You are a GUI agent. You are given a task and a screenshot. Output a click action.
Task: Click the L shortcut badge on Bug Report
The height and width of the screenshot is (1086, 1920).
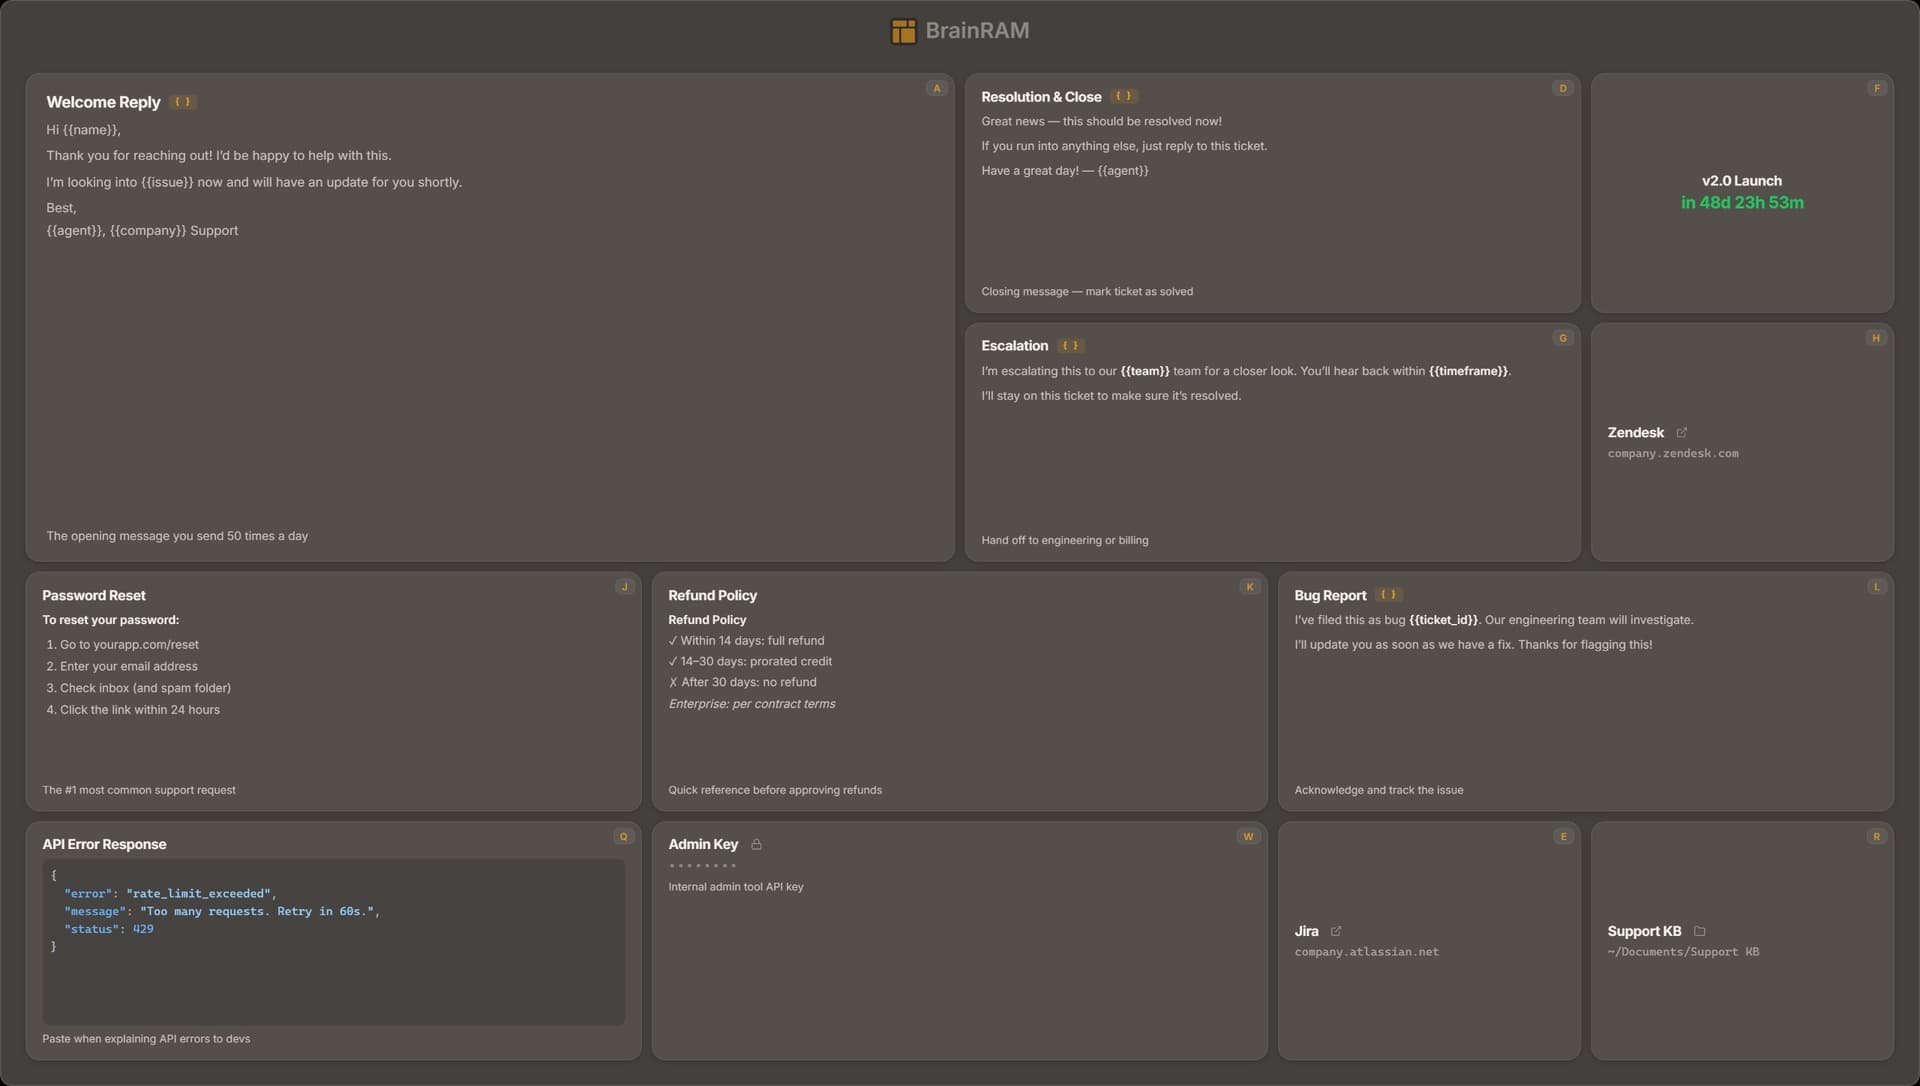tap(1876, 587)
